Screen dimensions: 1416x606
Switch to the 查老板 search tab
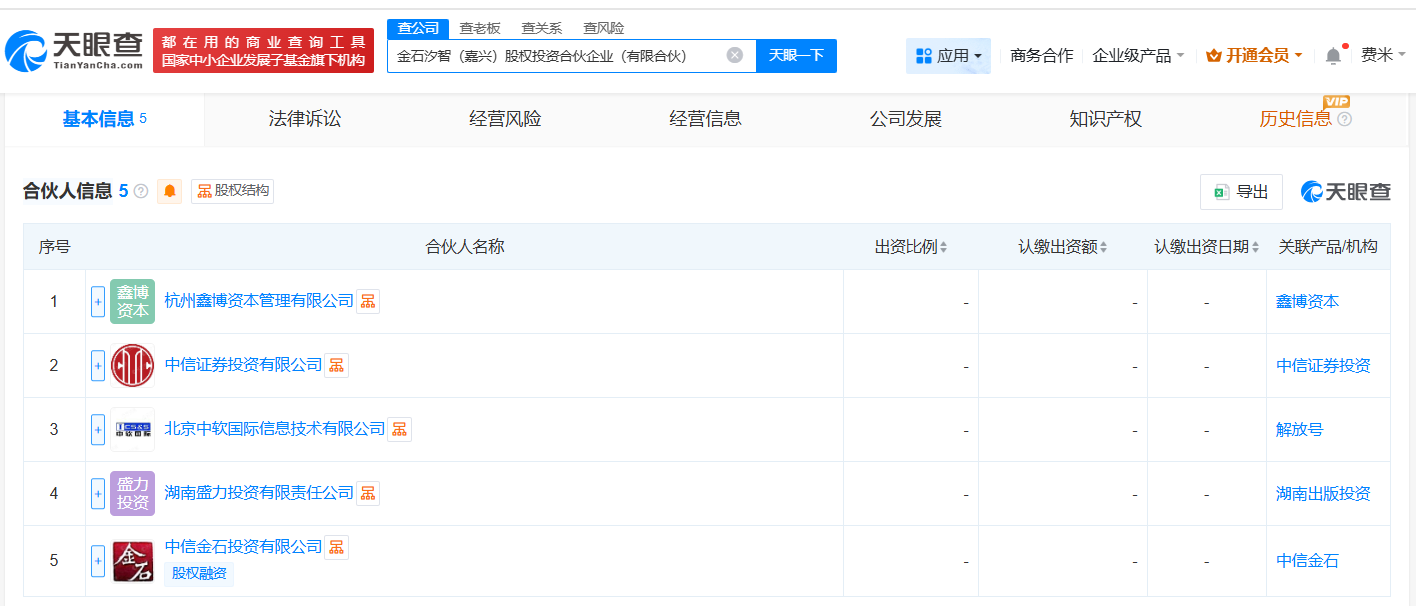click(x=480, y=27)
